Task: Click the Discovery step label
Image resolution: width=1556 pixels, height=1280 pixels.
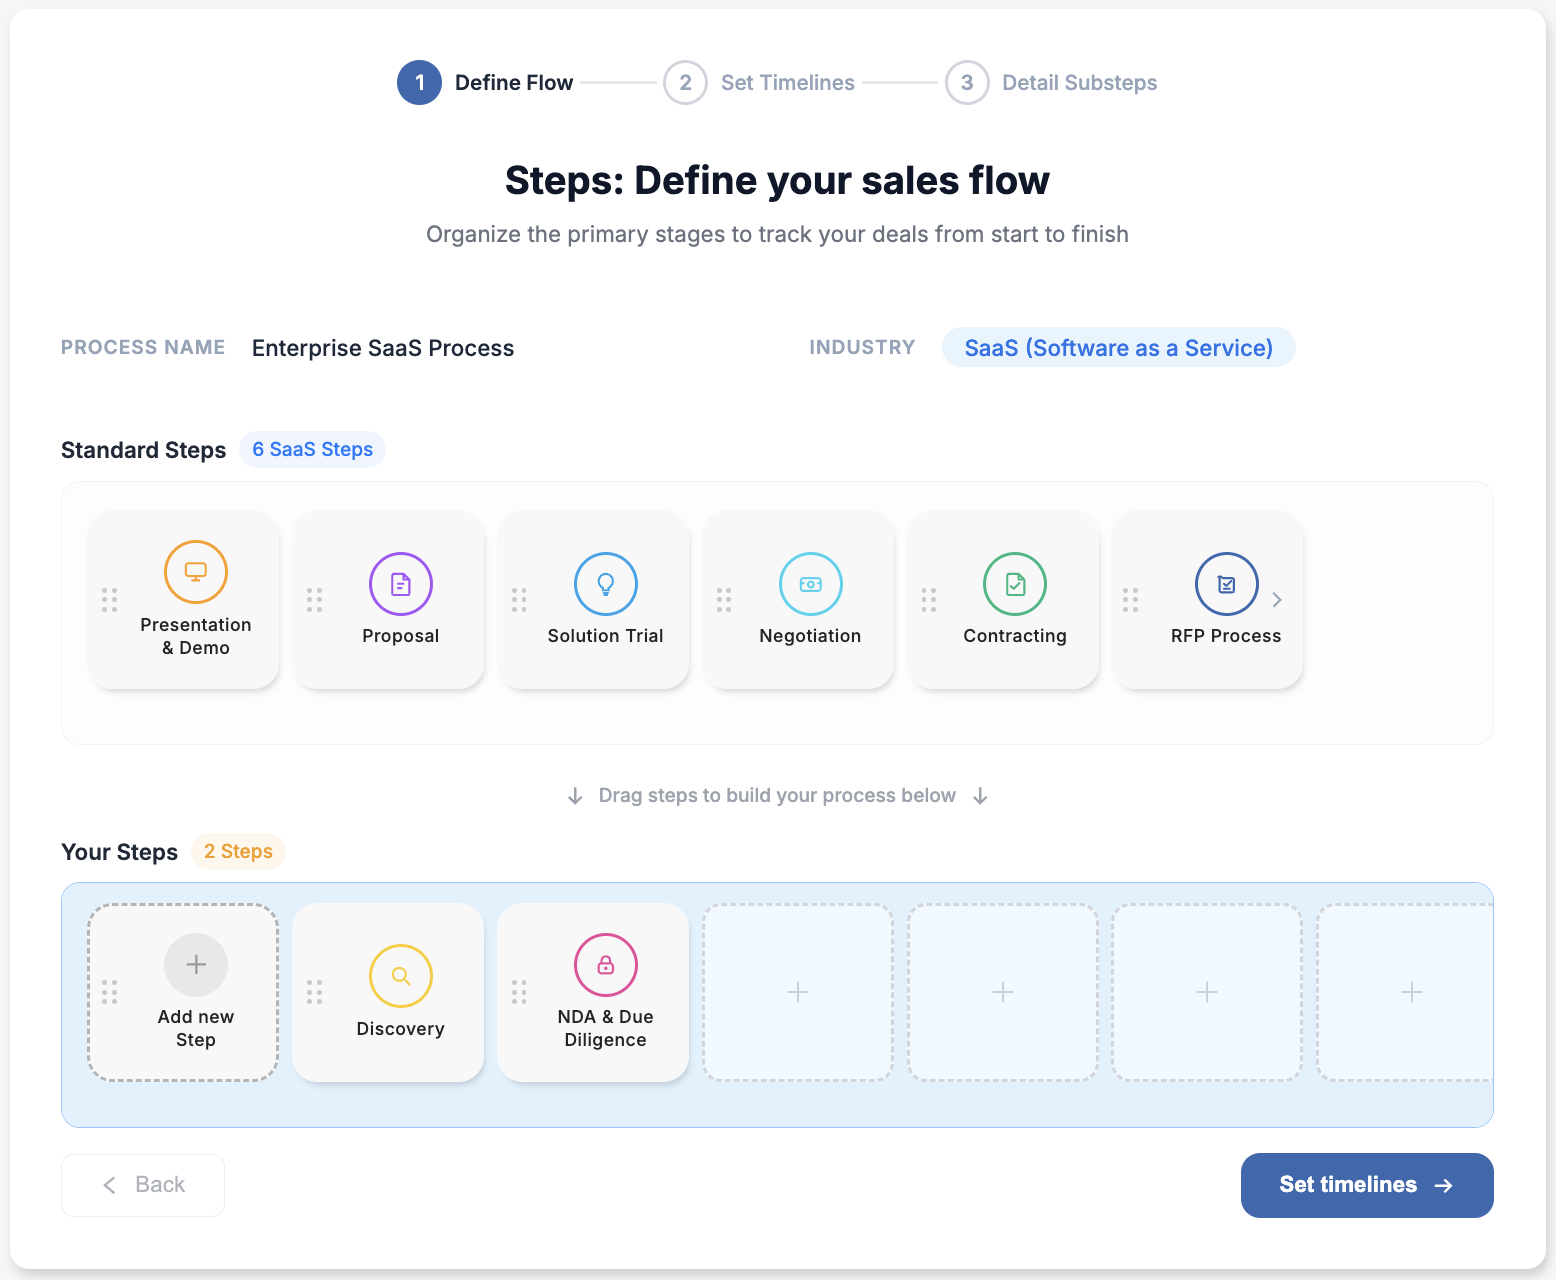Action: point(401,1029)
